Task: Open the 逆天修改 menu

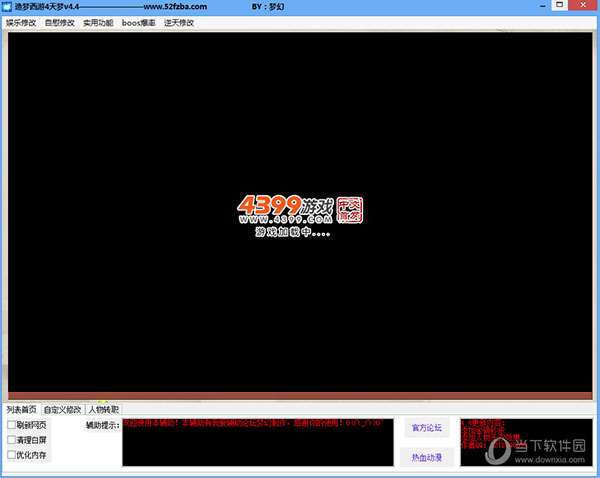Action: pyautogui.click(x=179, y=23)
